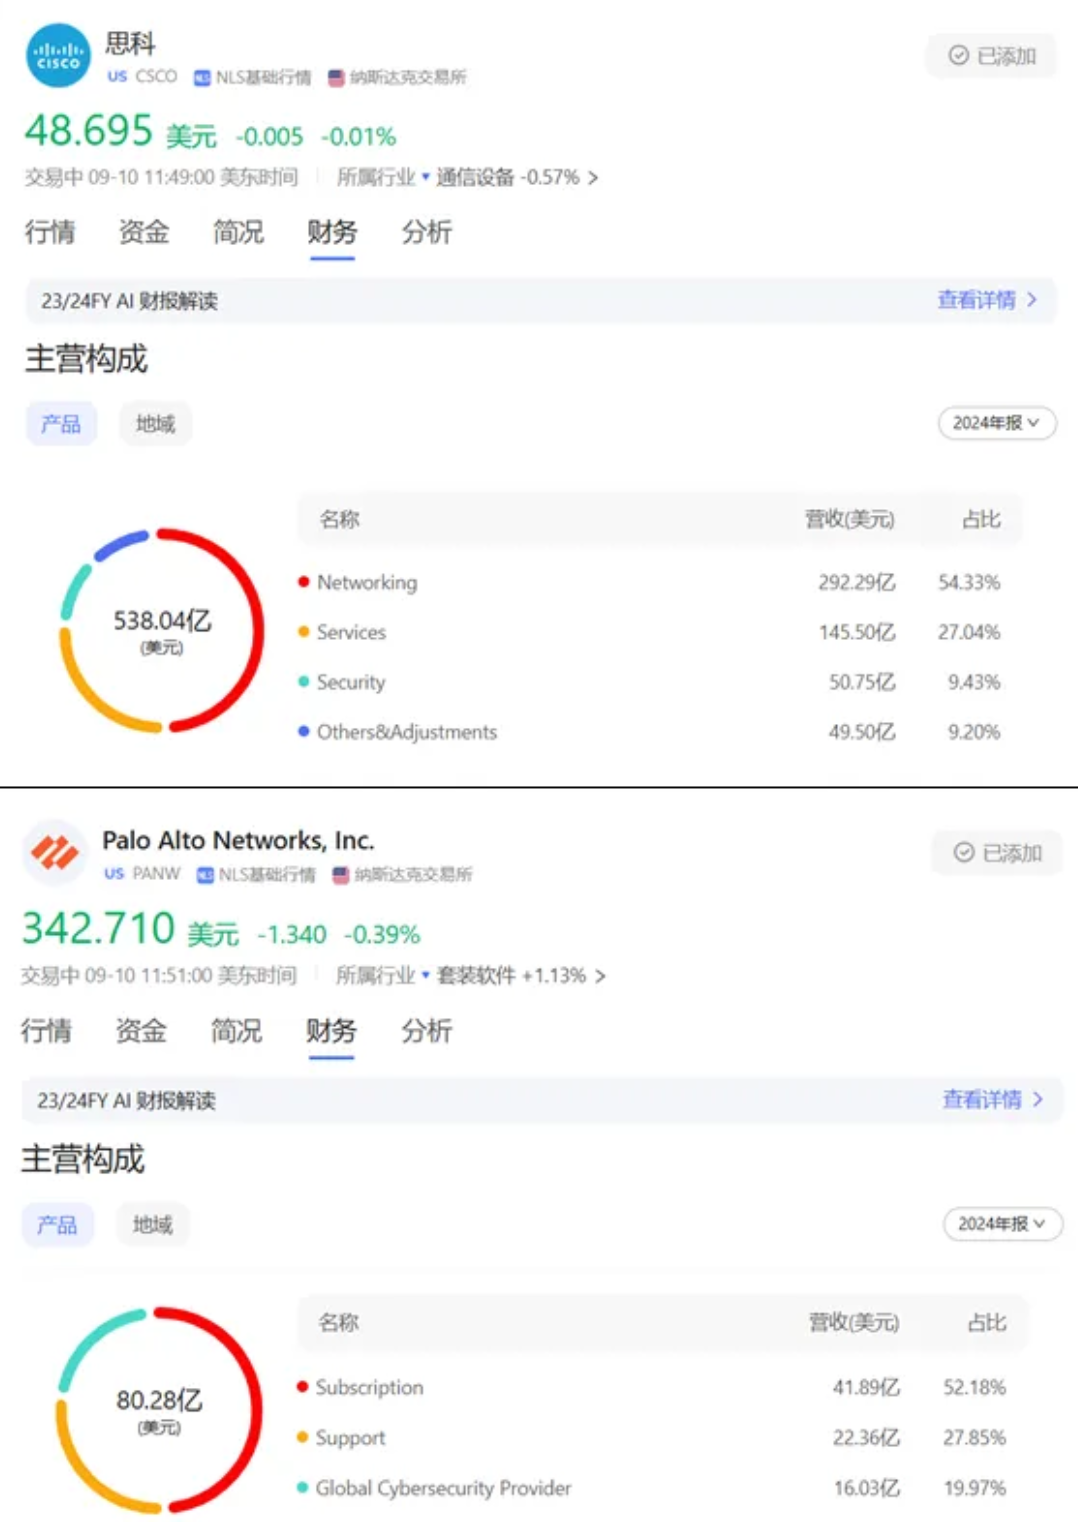Select 地域 breakdown for Palo Alto
The image size is (1078, 1528).
pyautogui.click(x=152, y=1225)
